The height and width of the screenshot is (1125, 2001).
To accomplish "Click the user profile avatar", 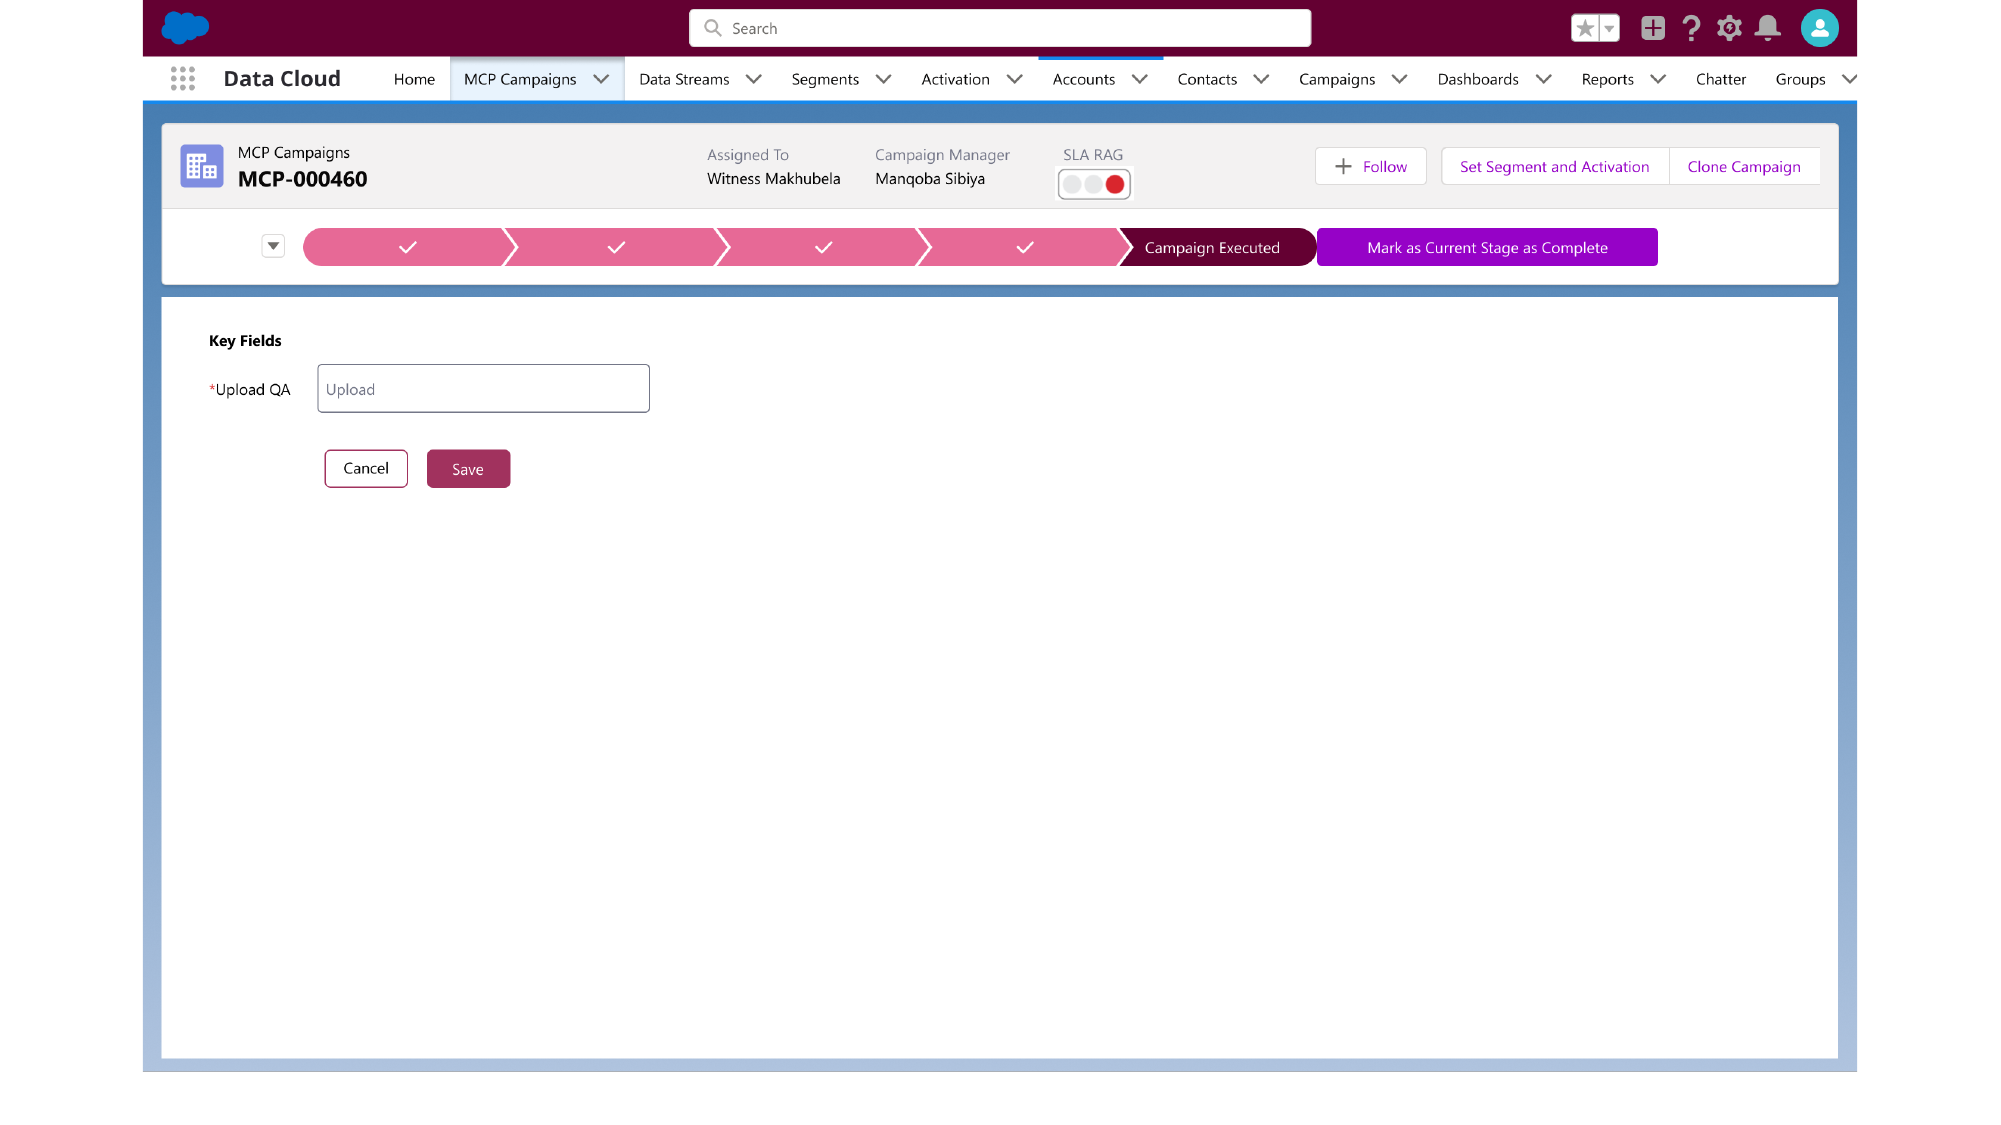I will [x=1820, y=28].
